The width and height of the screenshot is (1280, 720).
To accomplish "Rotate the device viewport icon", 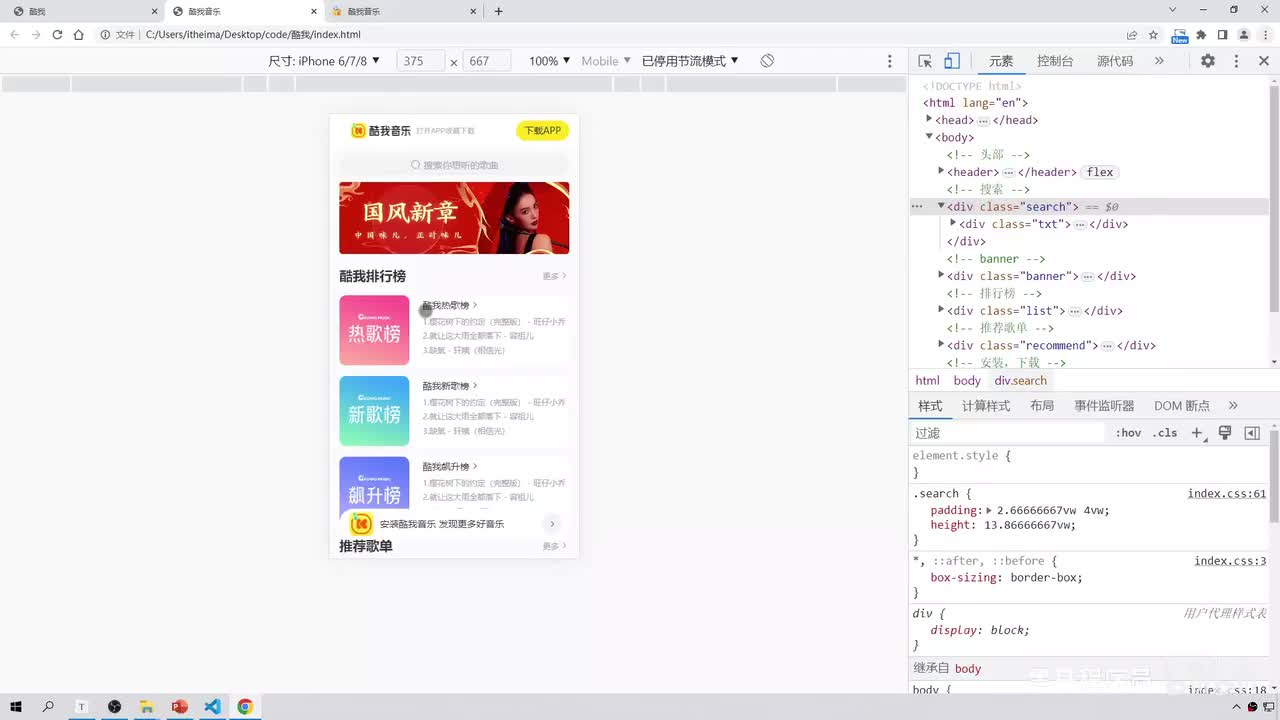I will coord(767,61).
